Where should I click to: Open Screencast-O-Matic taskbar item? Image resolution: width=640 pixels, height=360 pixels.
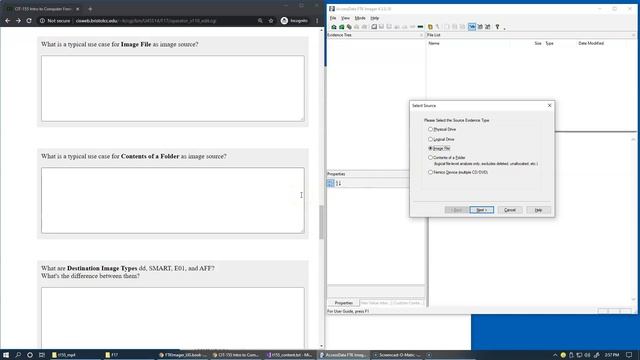coord(397,355)
